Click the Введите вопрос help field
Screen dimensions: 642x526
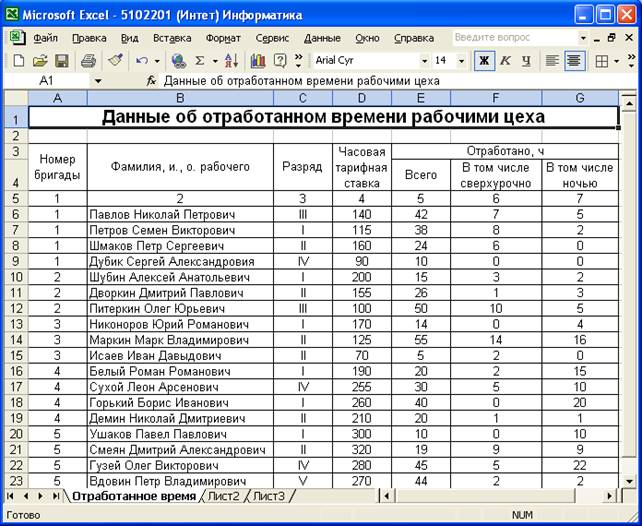(507, 37)
